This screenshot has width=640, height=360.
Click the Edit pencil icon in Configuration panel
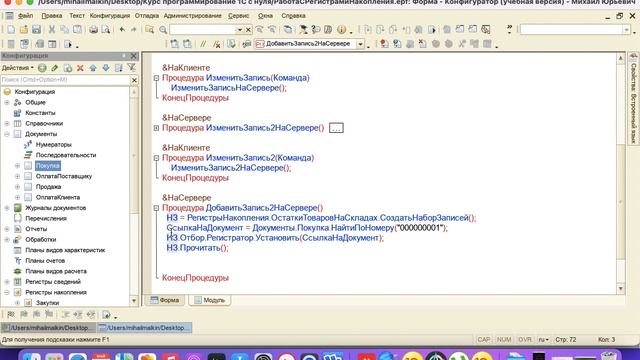(55, 68)
